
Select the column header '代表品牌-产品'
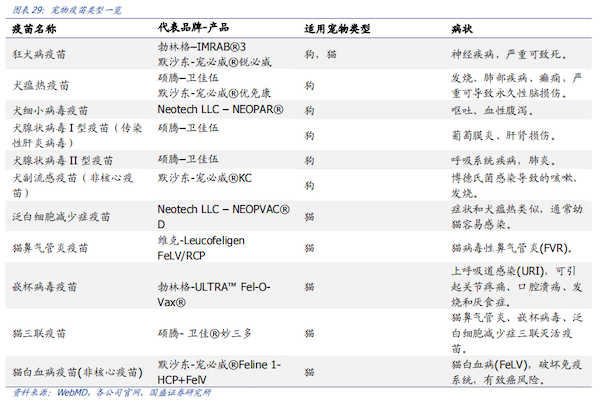pos(193,27)
